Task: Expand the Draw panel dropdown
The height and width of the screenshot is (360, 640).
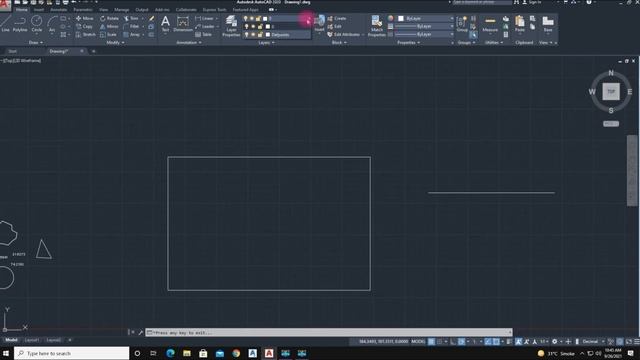Action: tap(36, 42)
